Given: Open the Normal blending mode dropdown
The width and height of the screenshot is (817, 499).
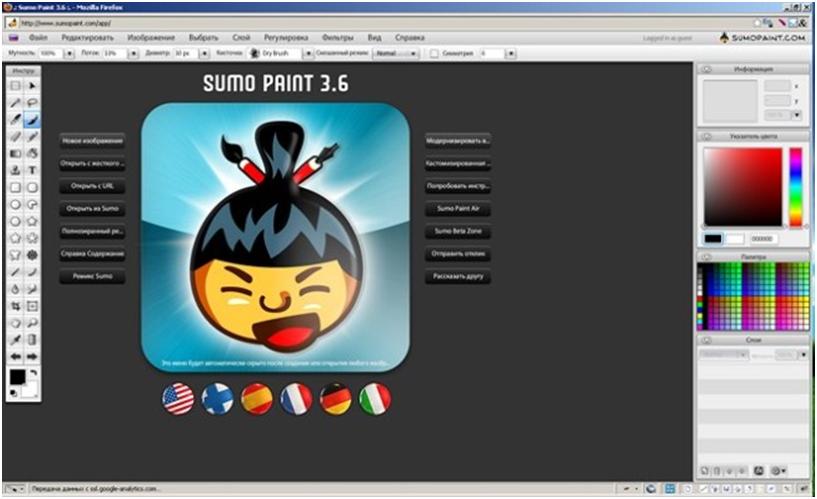Looking at the screenshot, I should (395, 53).
